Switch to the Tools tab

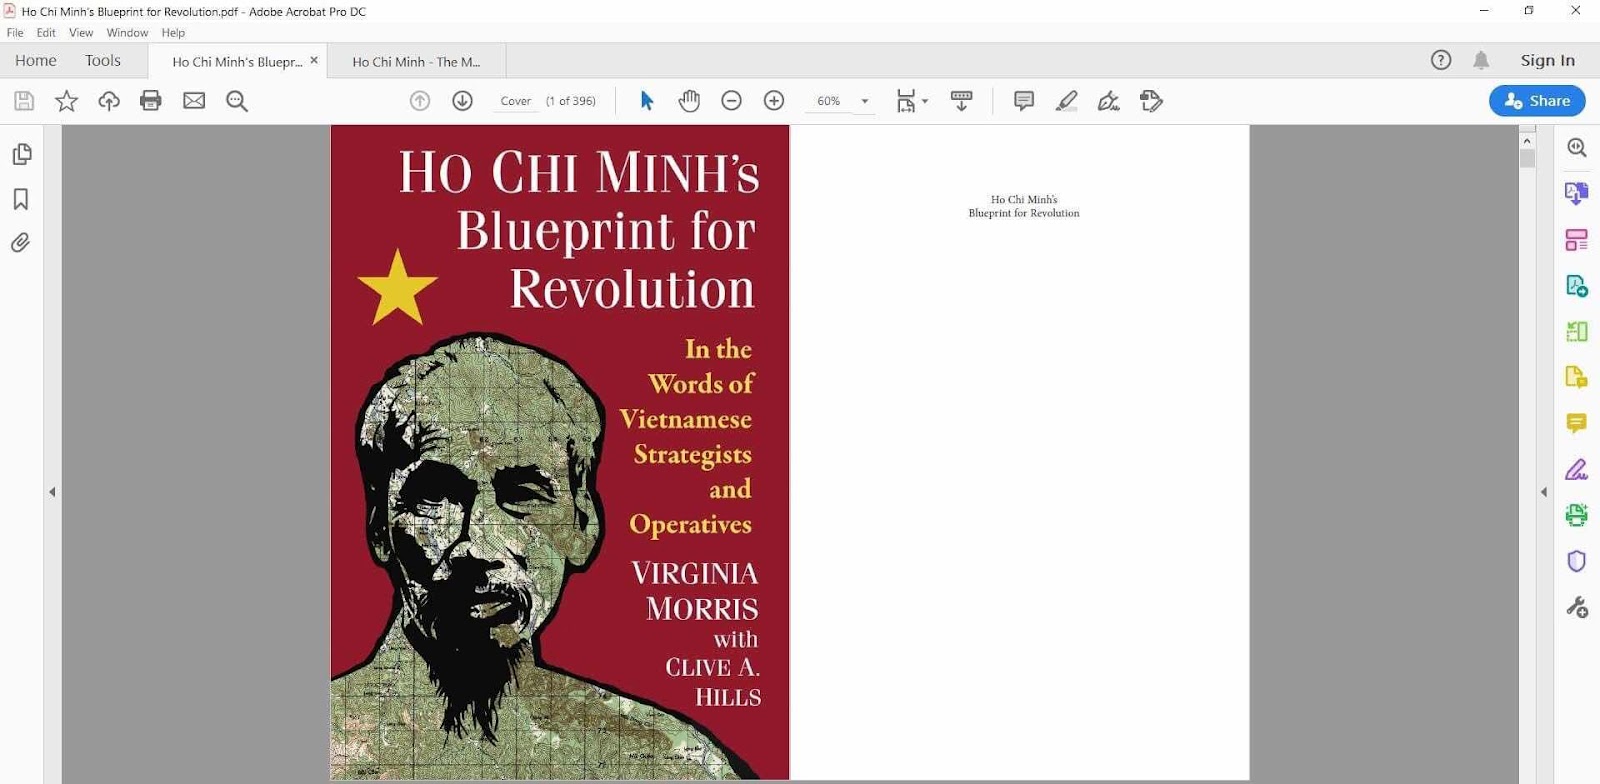tap(103, 60)
